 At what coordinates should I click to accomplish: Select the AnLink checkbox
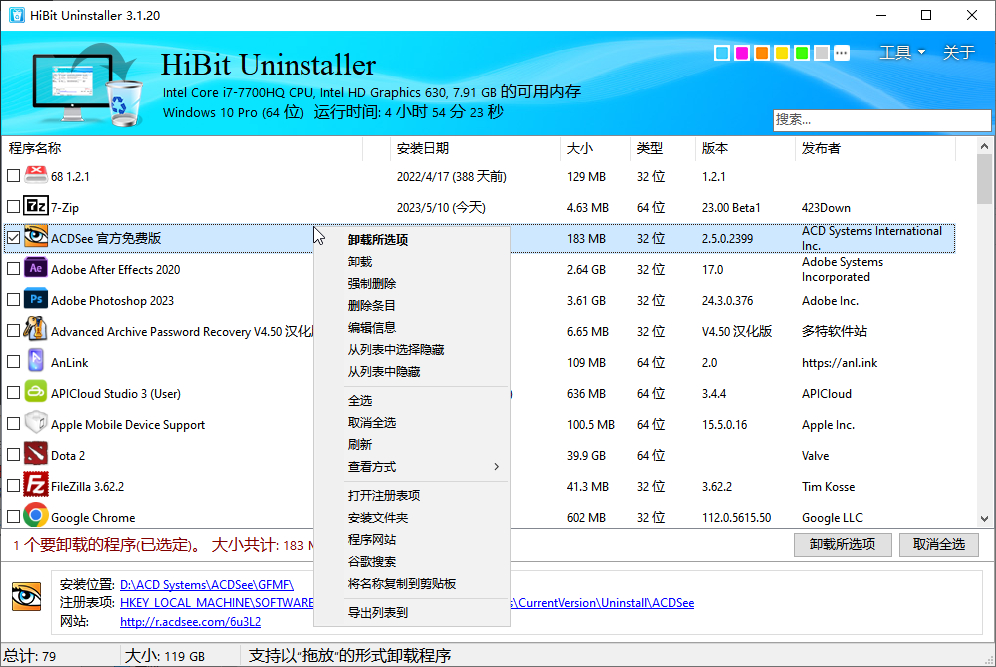point(13,361)
